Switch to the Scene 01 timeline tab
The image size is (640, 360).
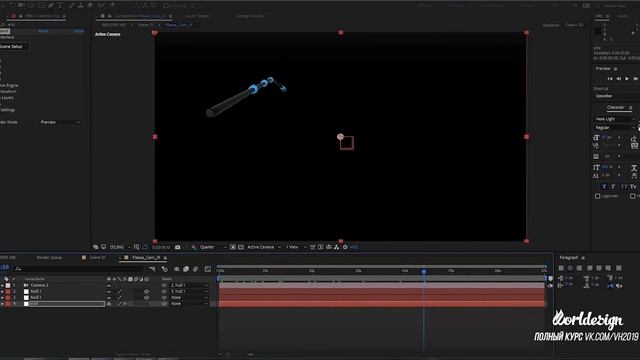tap(97, 258)
